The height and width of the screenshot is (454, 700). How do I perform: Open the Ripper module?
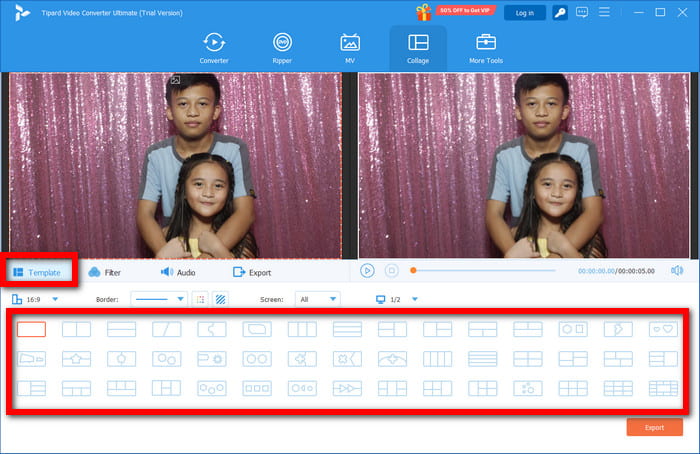click(282, 48)
